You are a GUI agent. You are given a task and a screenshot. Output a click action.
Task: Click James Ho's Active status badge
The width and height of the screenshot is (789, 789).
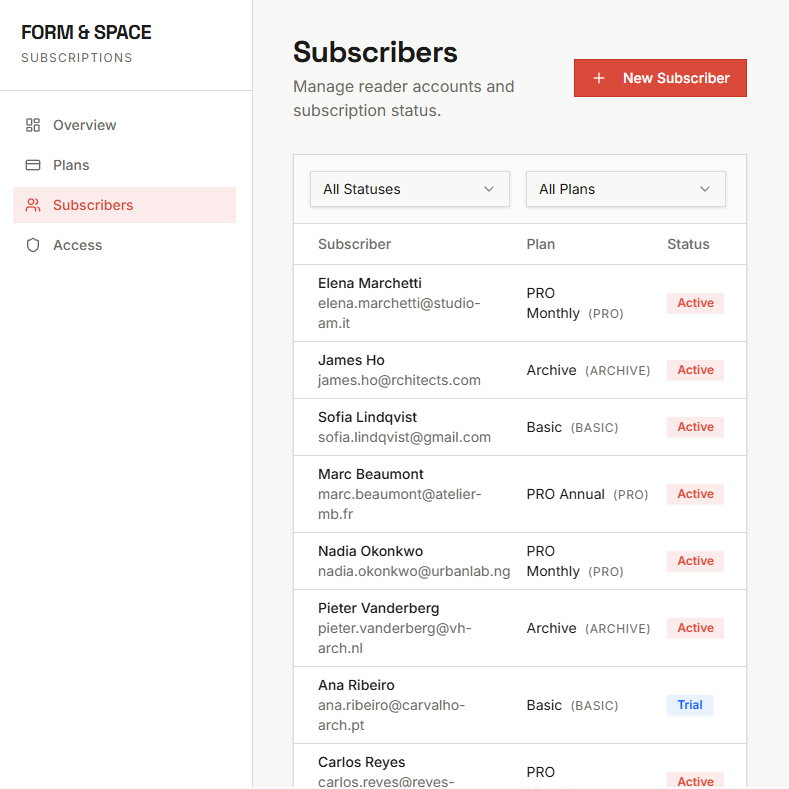point(695,370)
